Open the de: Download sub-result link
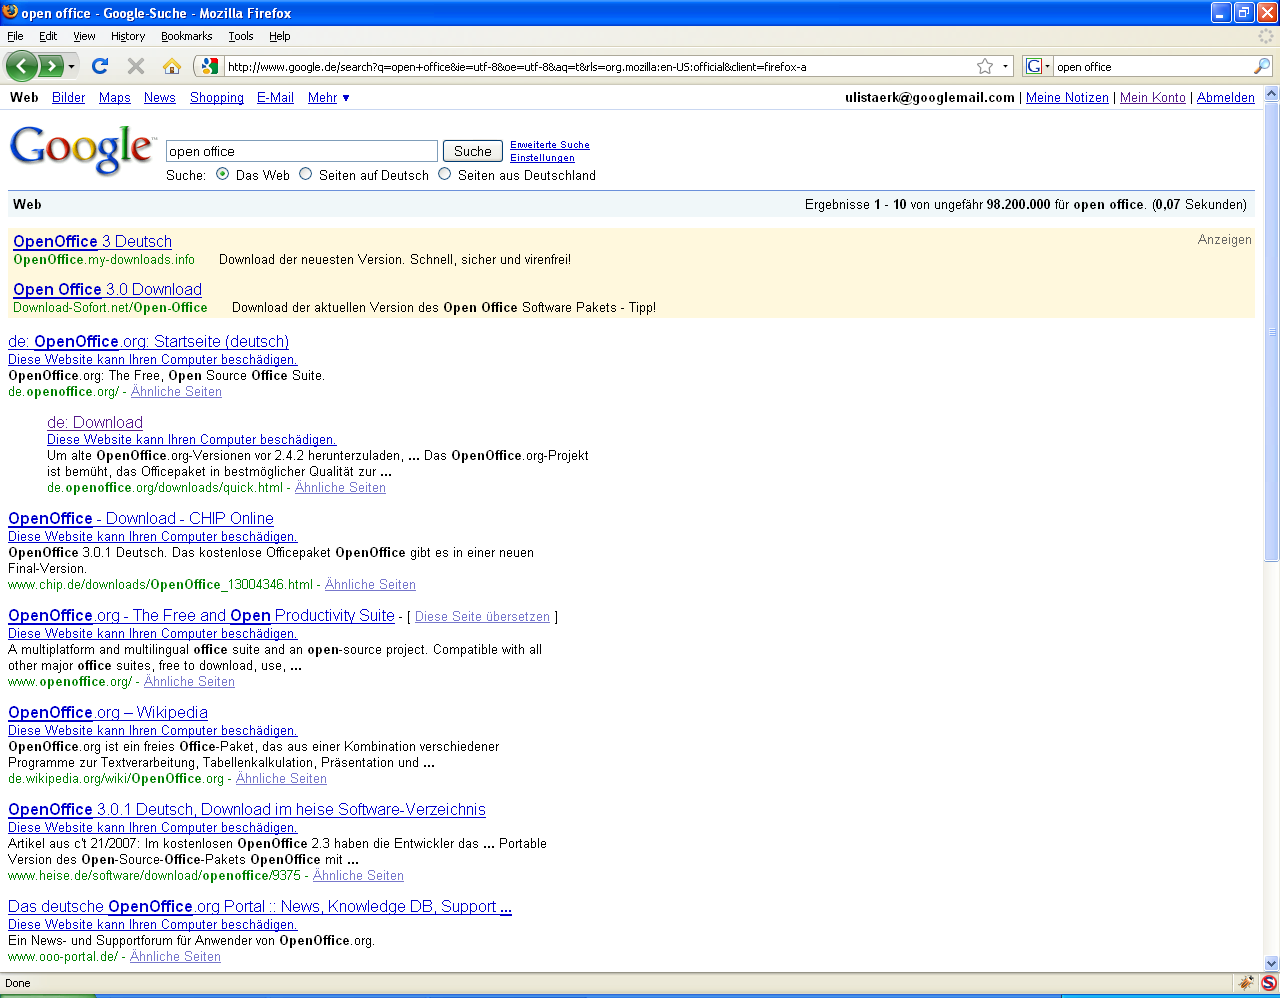 95,422
